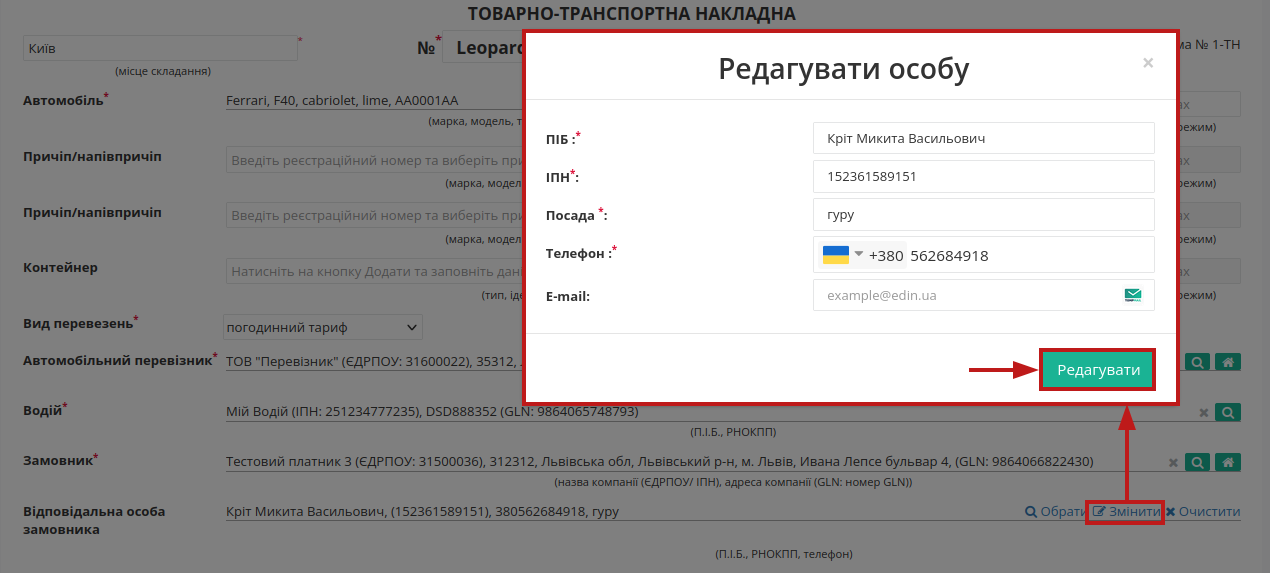
Task: Focus the E-mail input field
Action: [983, 295]
